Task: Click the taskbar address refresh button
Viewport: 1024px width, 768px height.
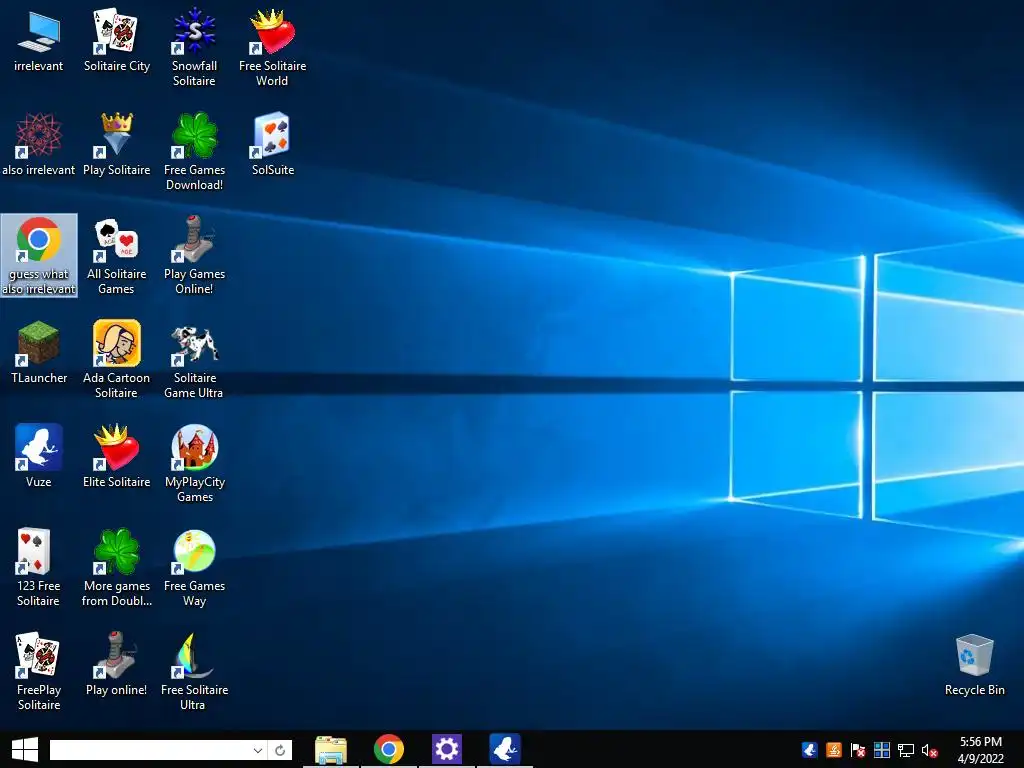Action: tap(280, 750)
